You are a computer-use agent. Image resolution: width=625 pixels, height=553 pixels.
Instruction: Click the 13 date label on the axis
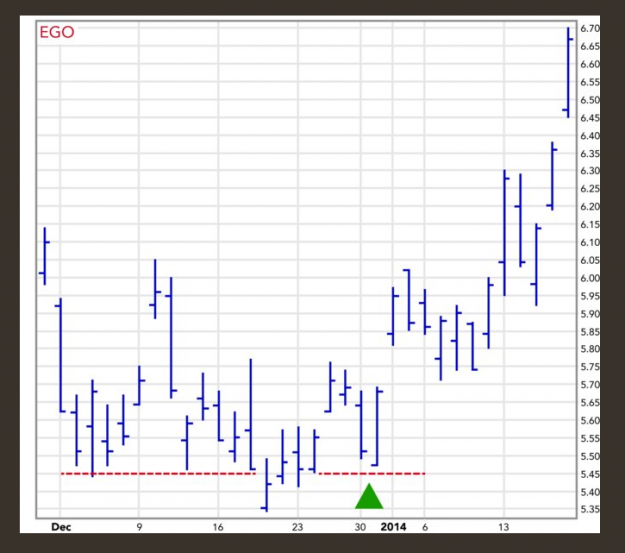[503, 527]
